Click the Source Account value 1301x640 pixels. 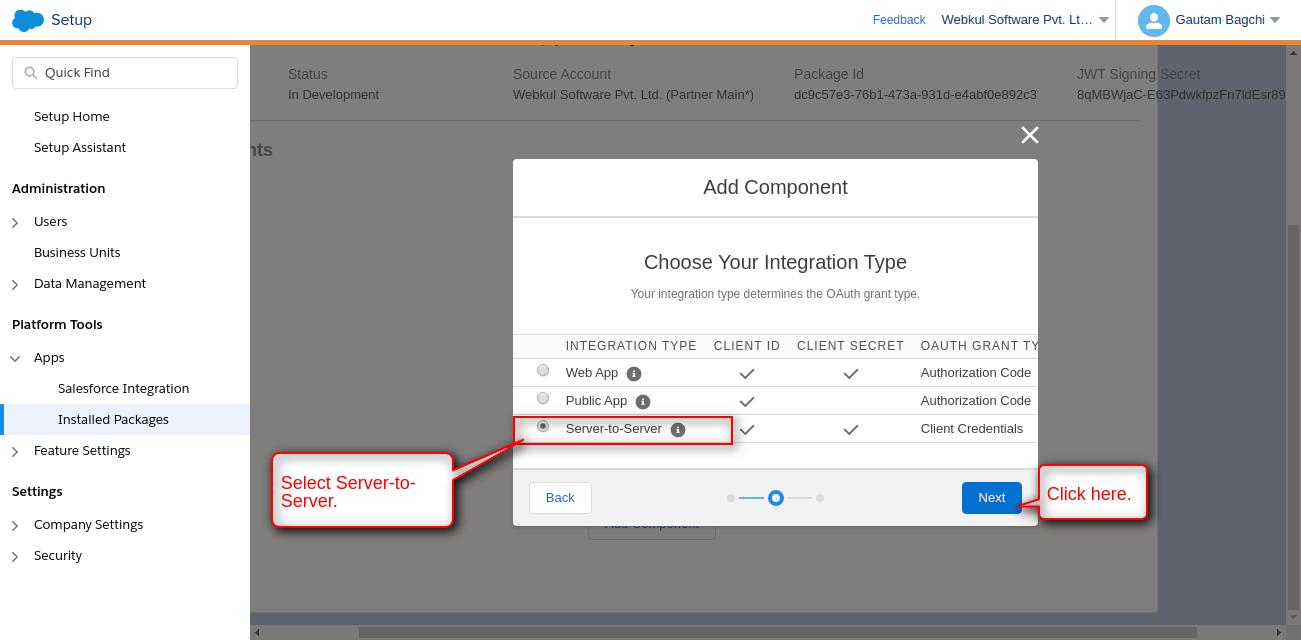pos(633,95)
